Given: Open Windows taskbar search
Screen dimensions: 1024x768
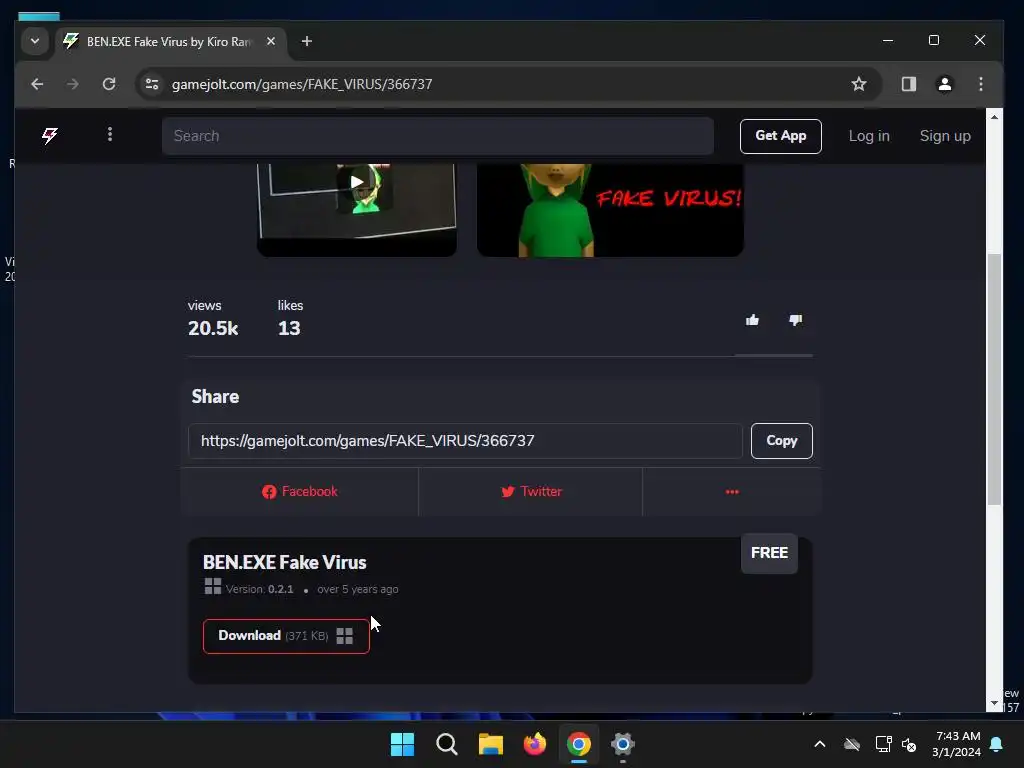Looking at the screenshot, I should coord(447,744).
